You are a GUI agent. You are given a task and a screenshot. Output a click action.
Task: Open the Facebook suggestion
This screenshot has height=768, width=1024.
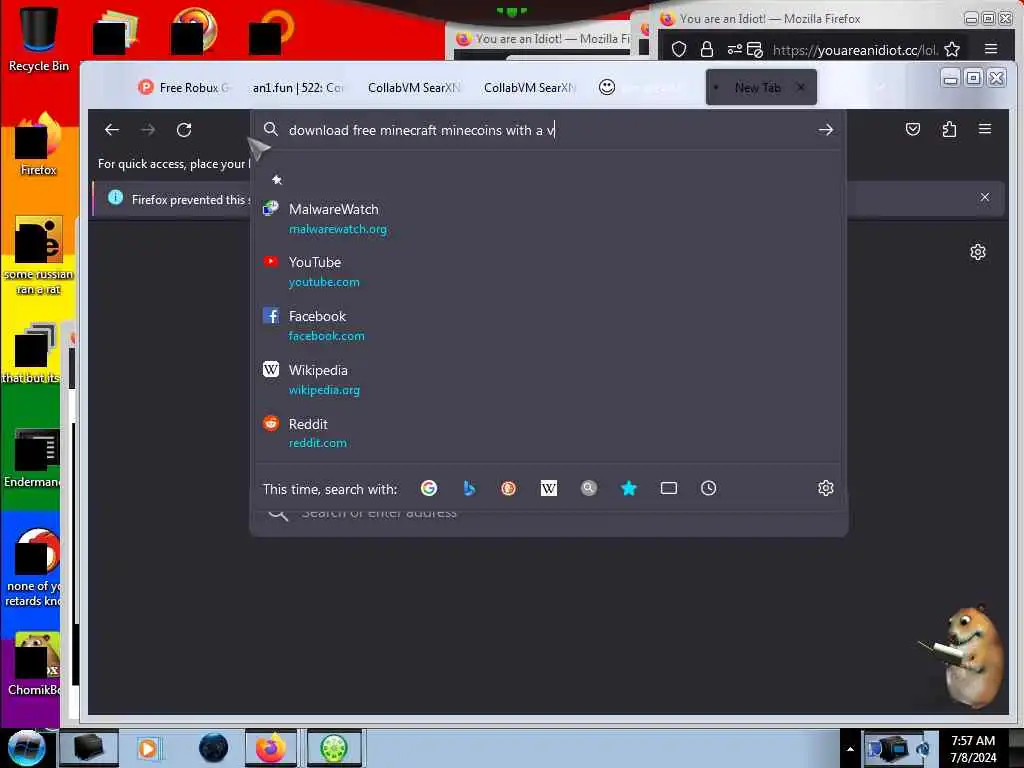pos(547,326)
